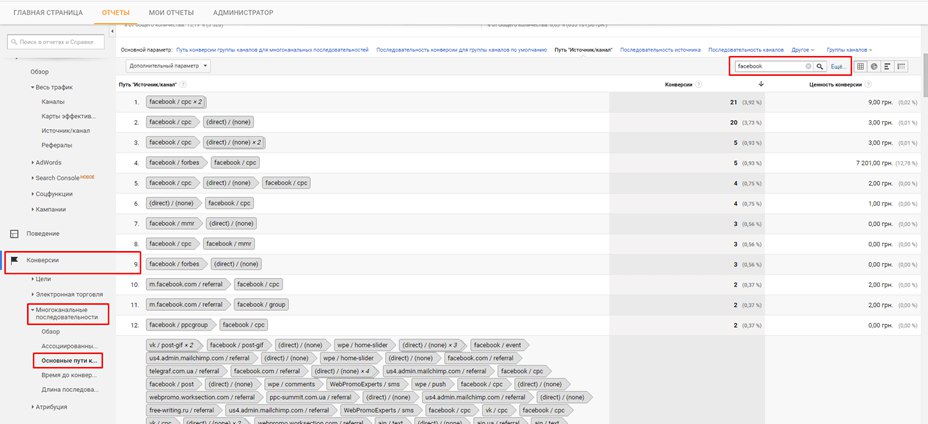Click facebook / mmr chip in row 7
This screenshot has height=424, width=928.
click(x=172, y=223)
